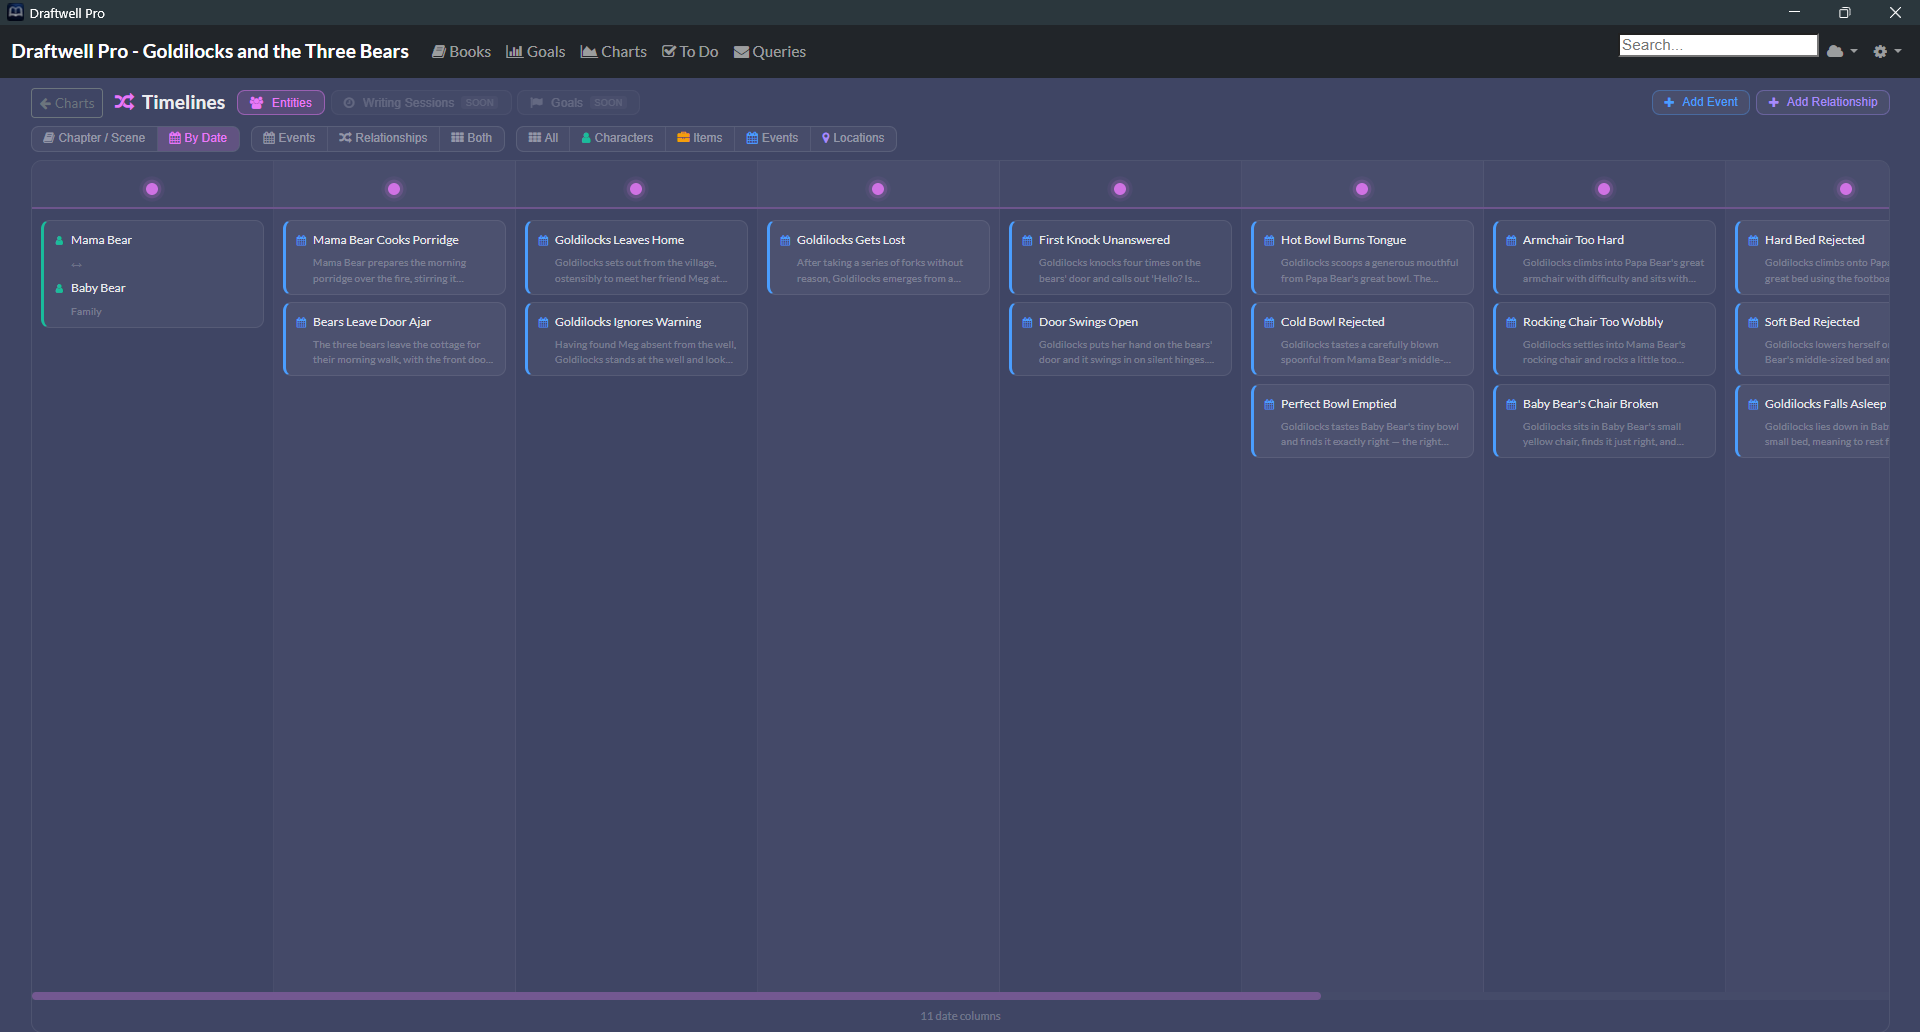
Task: Click the Books book icon
Action: 438,52
